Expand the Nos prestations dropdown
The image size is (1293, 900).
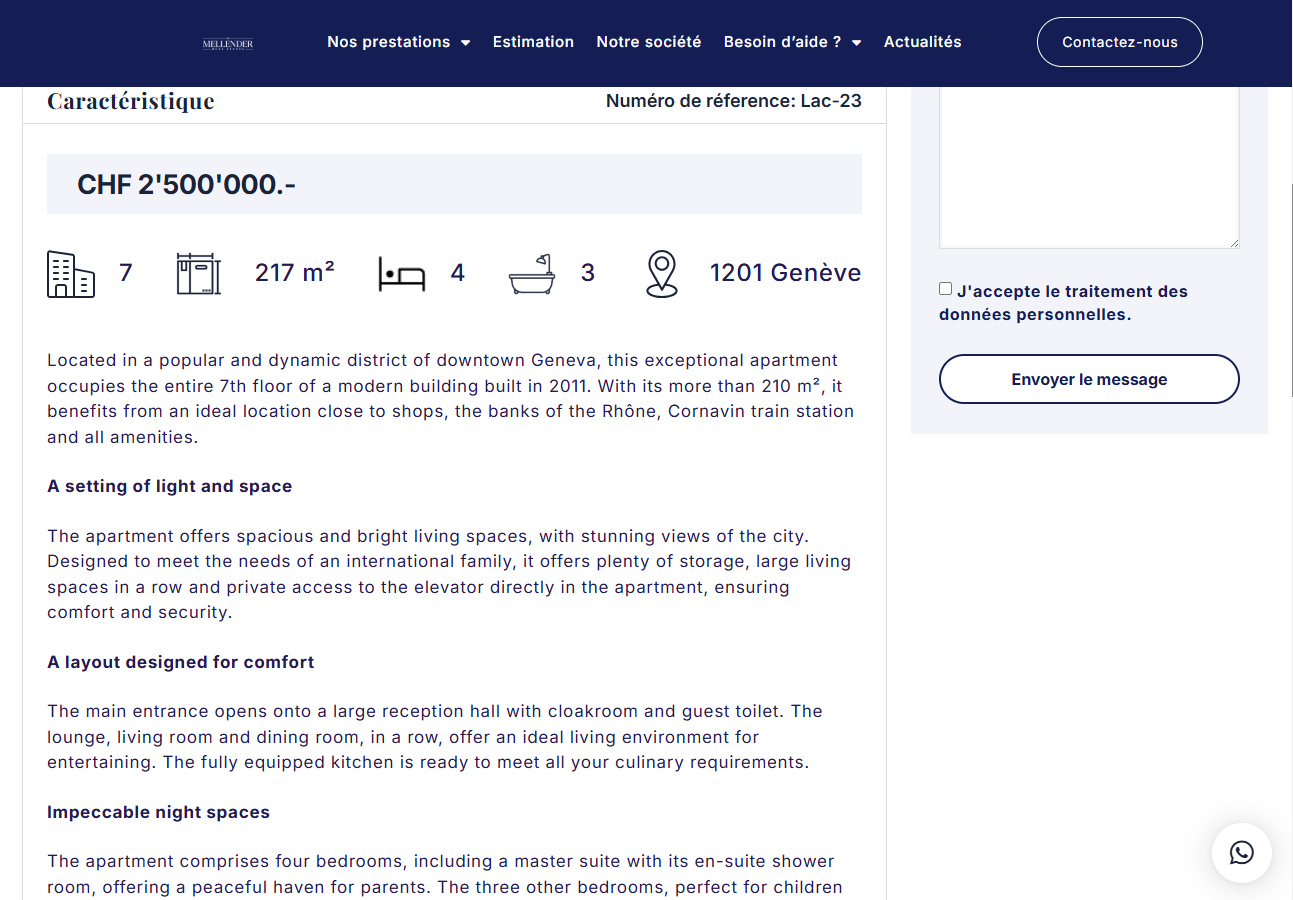pos(398,42)
